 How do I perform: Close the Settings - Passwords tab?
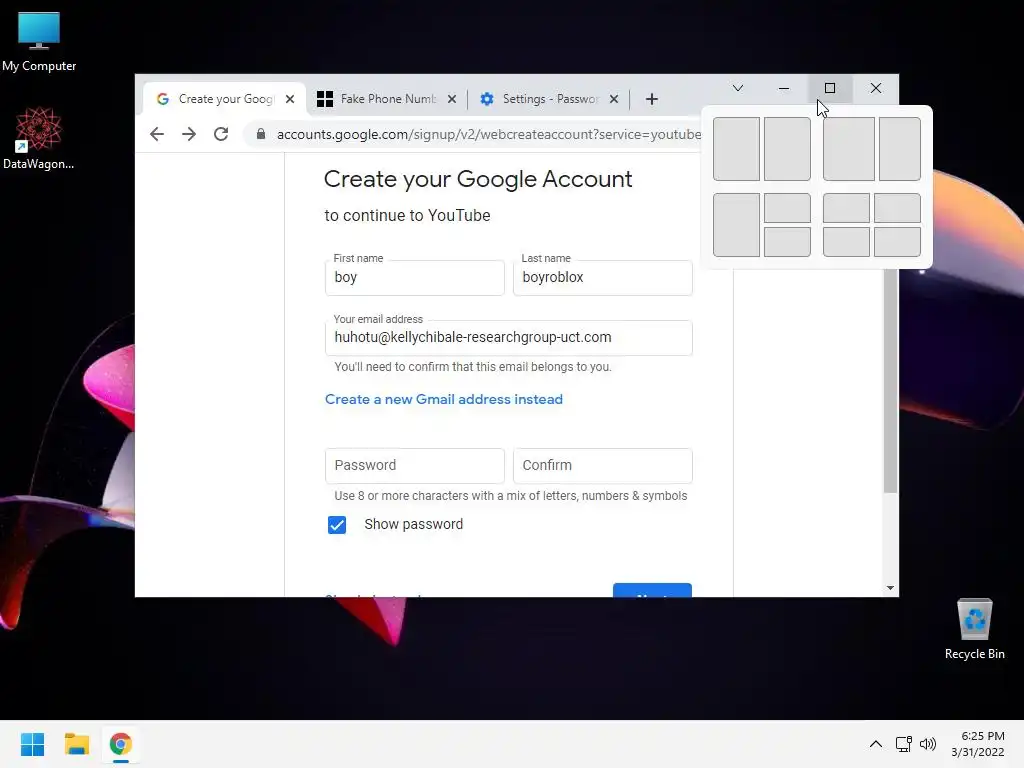click(613, 99)
